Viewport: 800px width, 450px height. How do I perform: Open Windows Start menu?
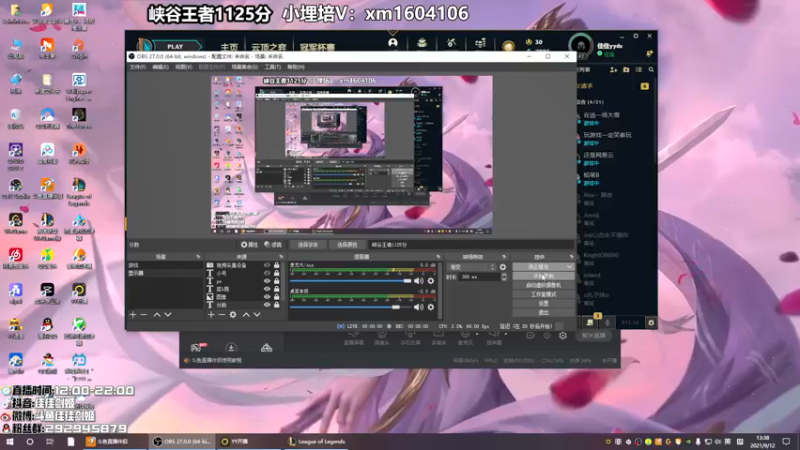[x=9, y=441]
